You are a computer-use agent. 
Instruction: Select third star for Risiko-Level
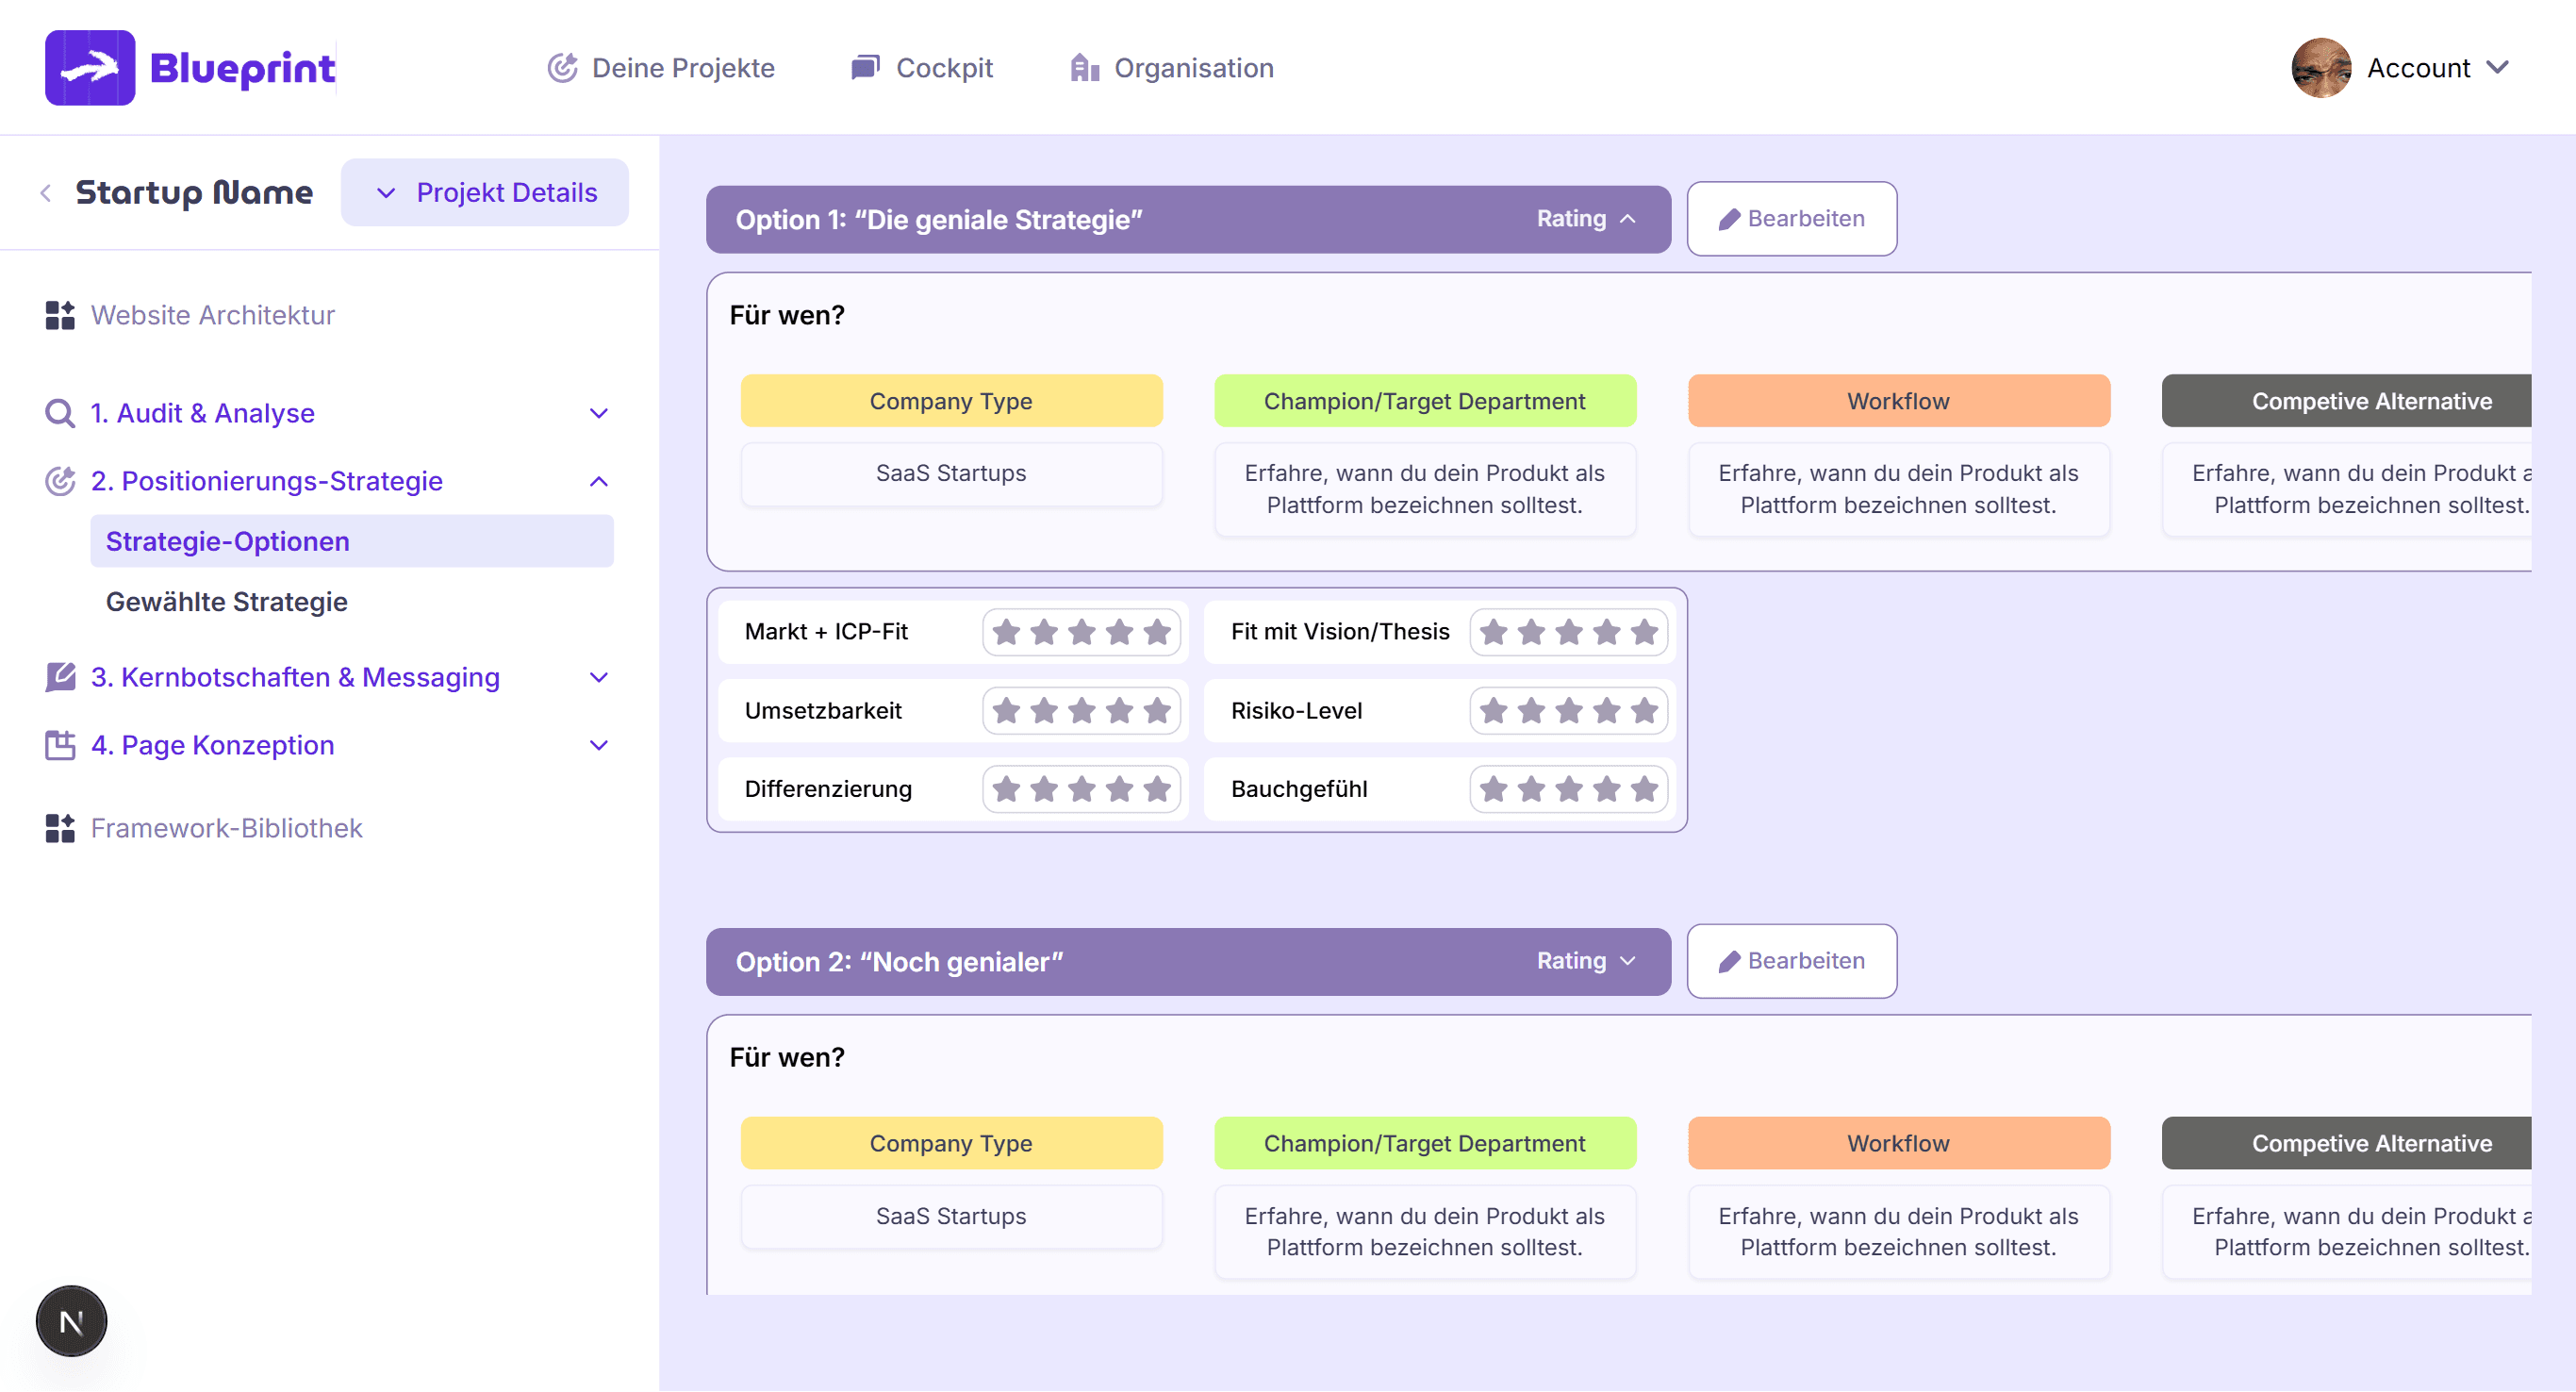click(x=1569, y=711)
